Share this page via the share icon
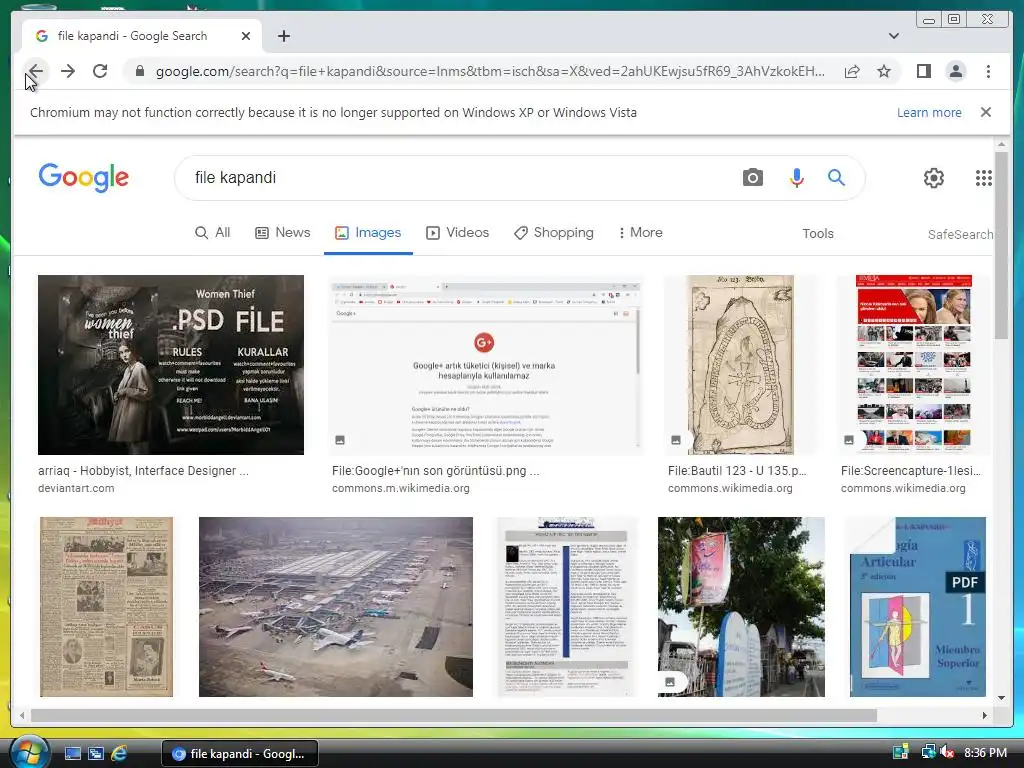 tap(852, 71)
